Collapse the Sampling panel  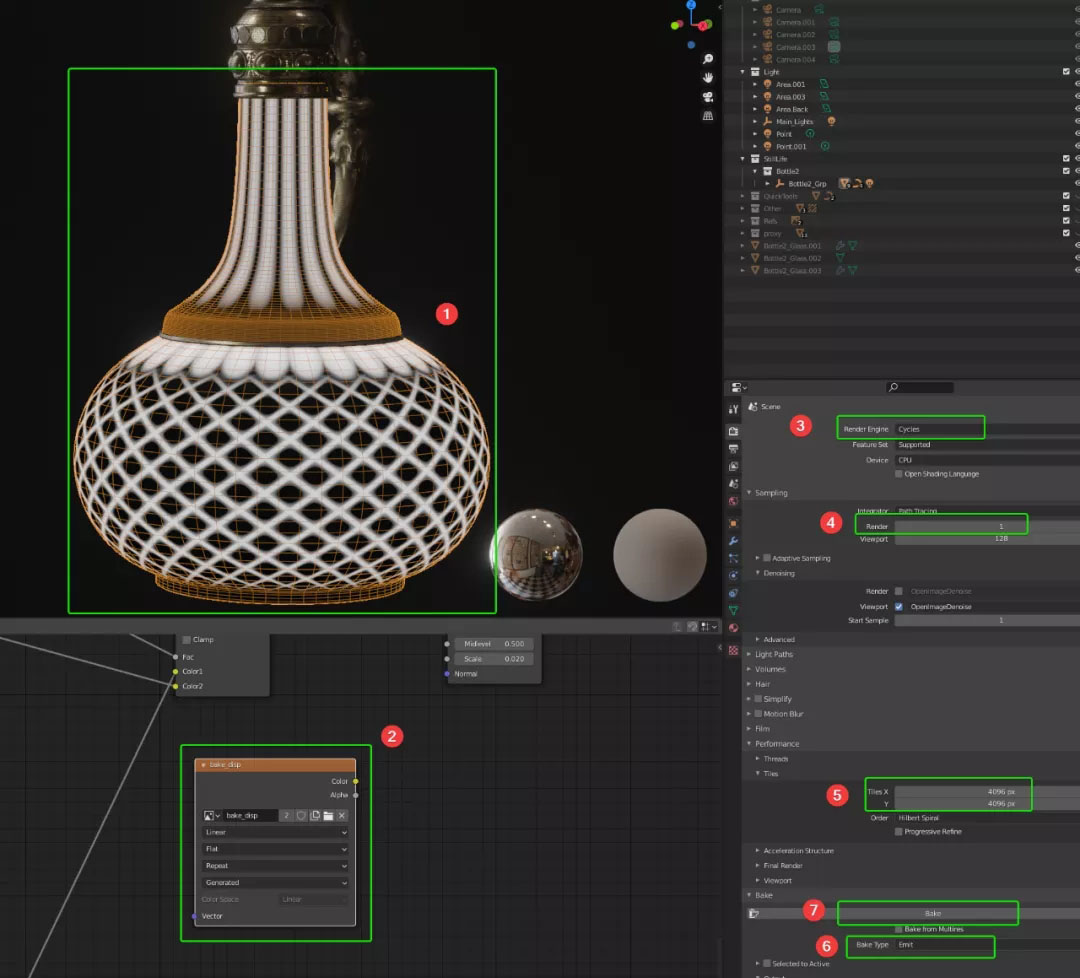point(749,492)
